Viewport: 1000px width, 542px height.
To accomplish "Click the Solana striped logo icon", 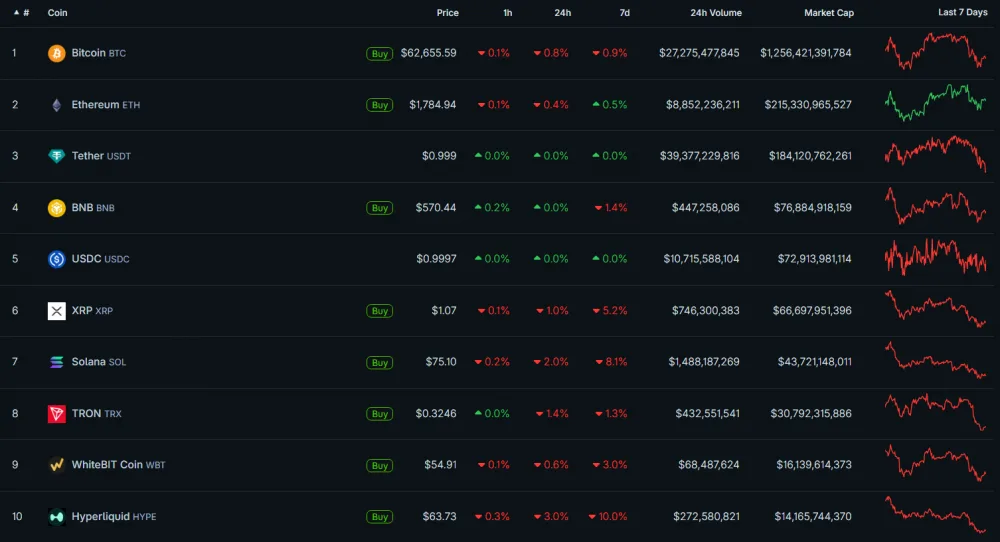I will pyautogui.click(x=56, y=362).
